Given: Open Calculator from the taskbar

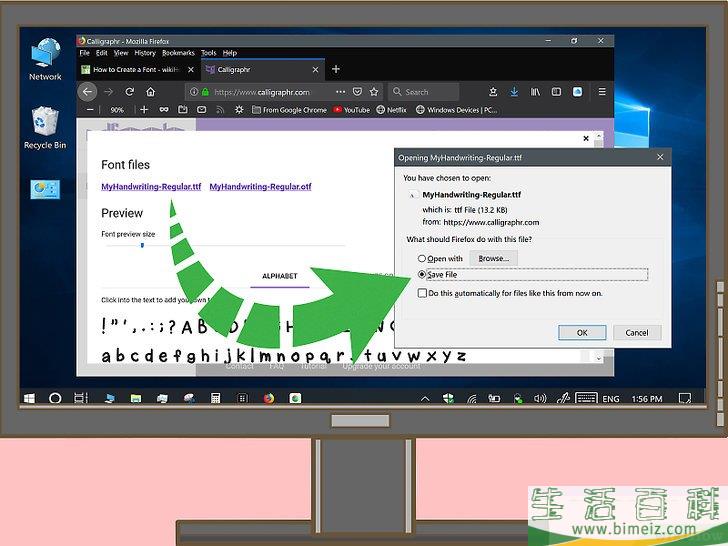Looking at the screenshot, I should point(215,398).
